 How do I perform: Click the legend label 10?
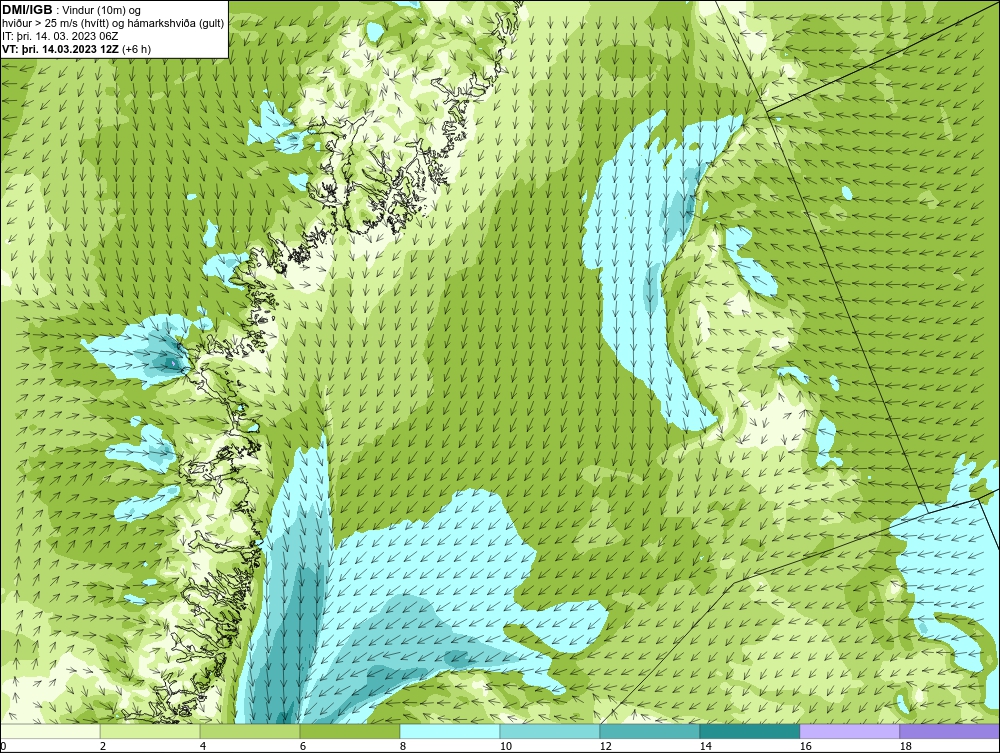pyautogui.click(x=506, y=746)
